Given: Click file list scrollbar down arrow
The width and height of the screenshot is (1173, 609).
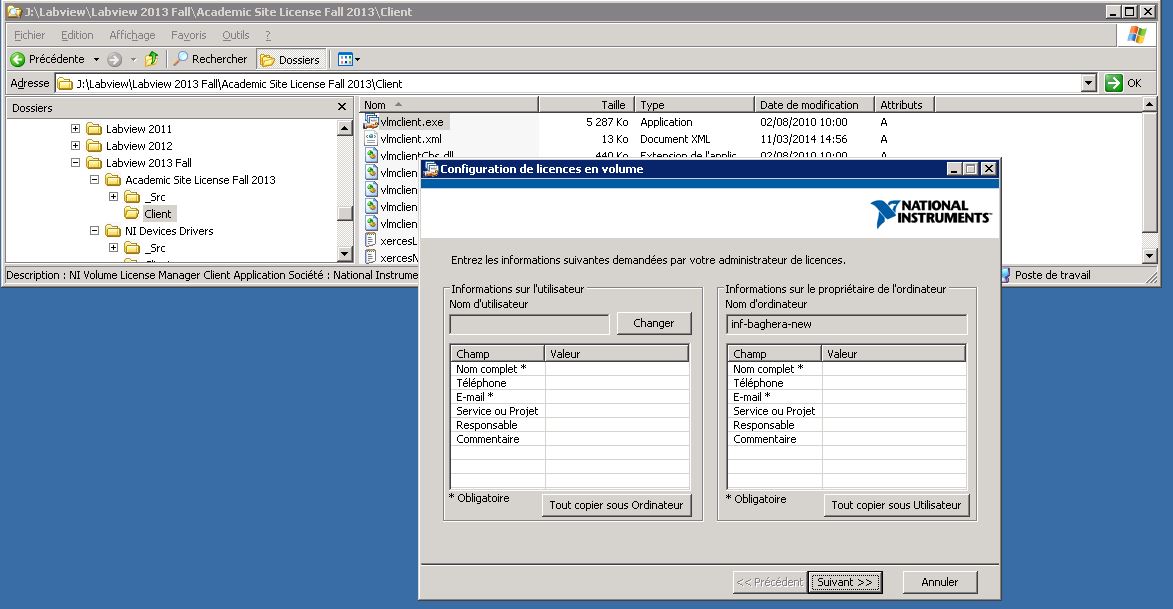Looking at the screenshot, I should pos(1150,255).
